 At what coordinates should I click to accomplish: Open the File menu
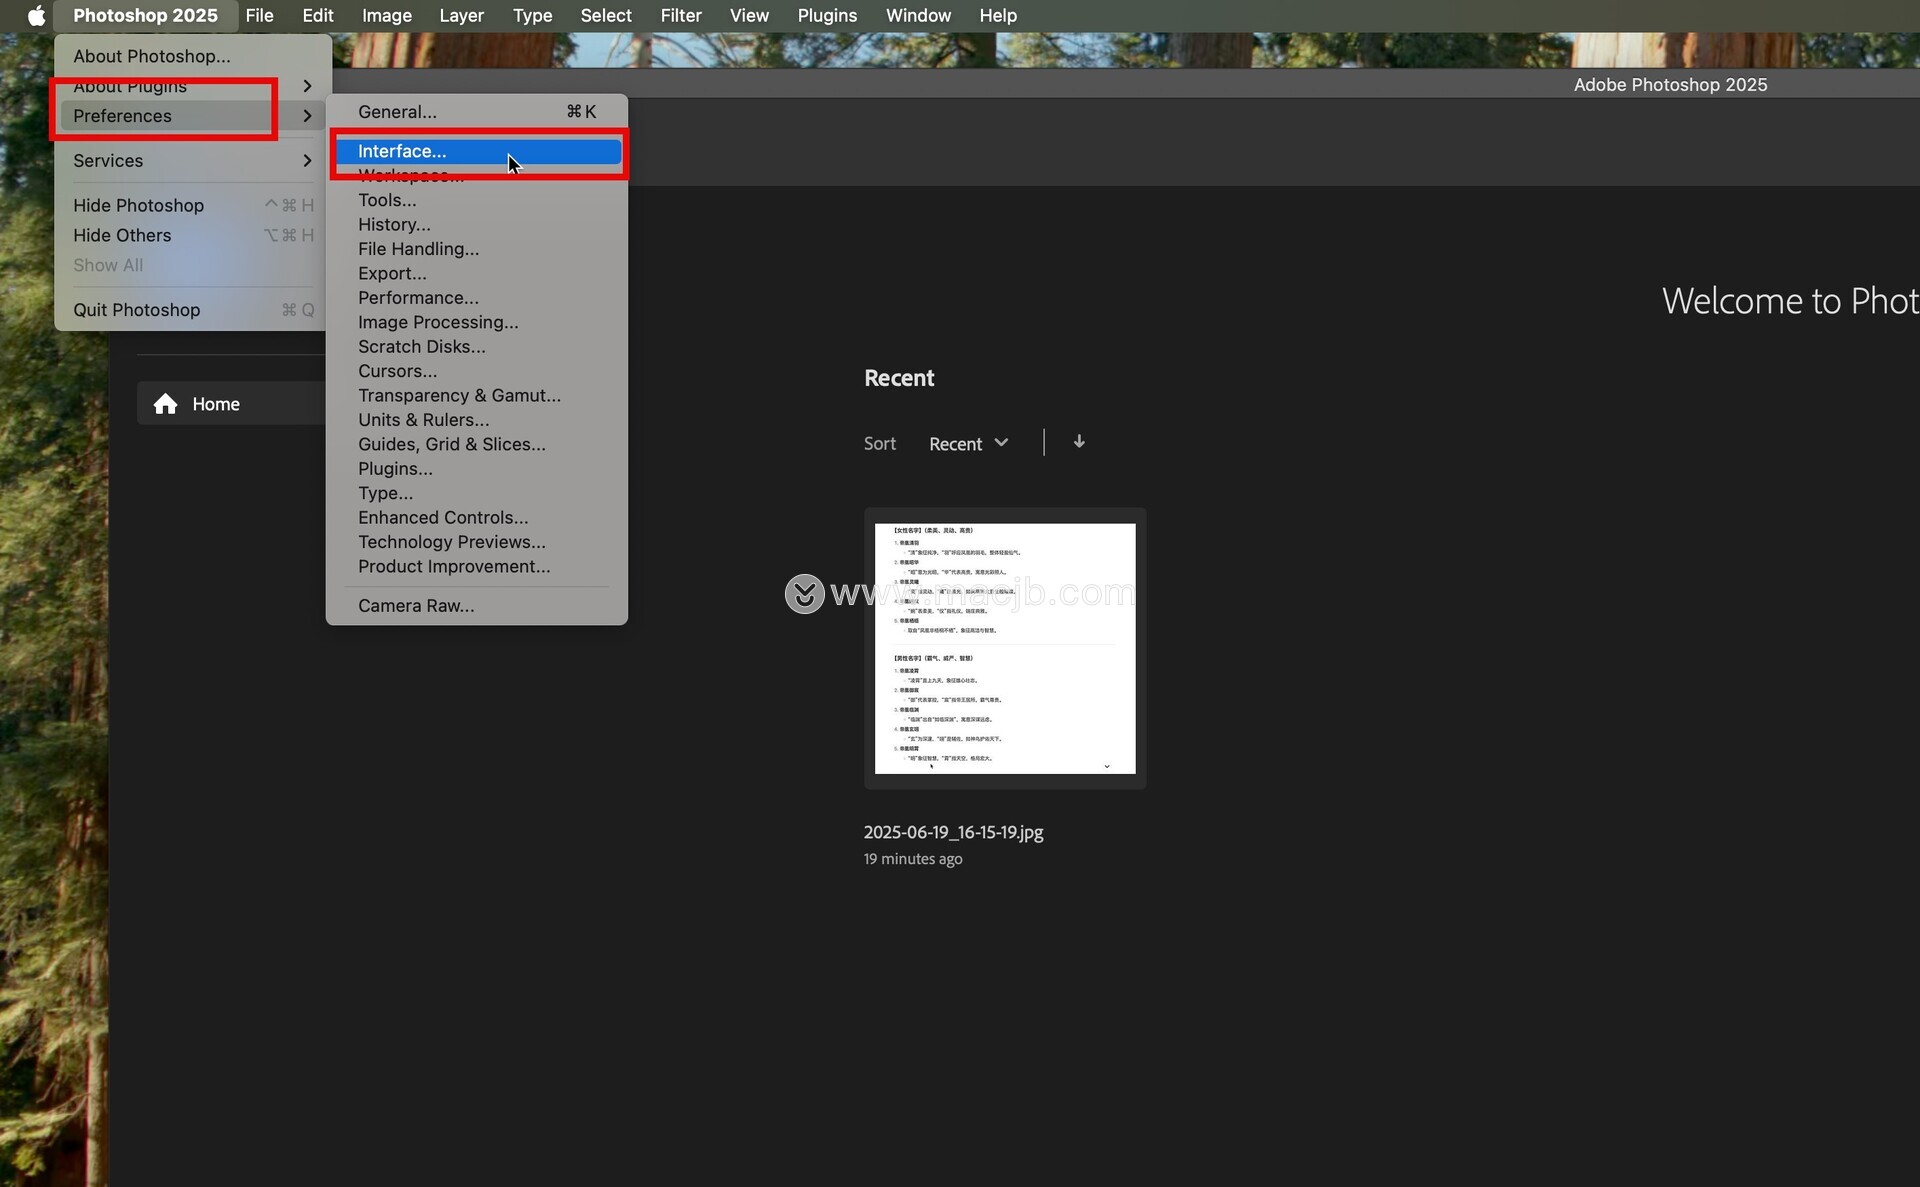pyautogui.click(x=259, y=15)
